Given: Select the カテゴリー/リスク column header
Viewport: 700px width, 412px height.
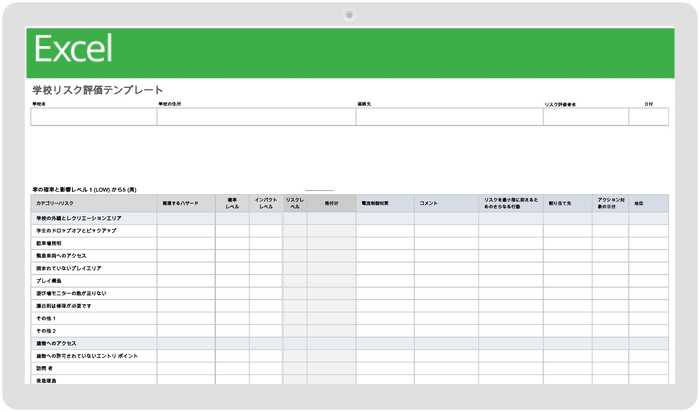Looking at the screenshot, I should [94, 203].
